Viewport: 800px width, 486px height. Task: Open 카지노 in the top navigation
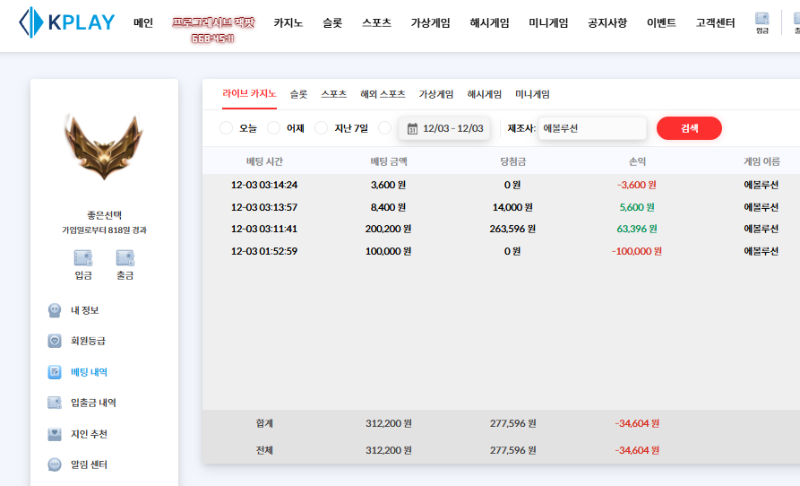pyautogui.click(x=288, y=23)
